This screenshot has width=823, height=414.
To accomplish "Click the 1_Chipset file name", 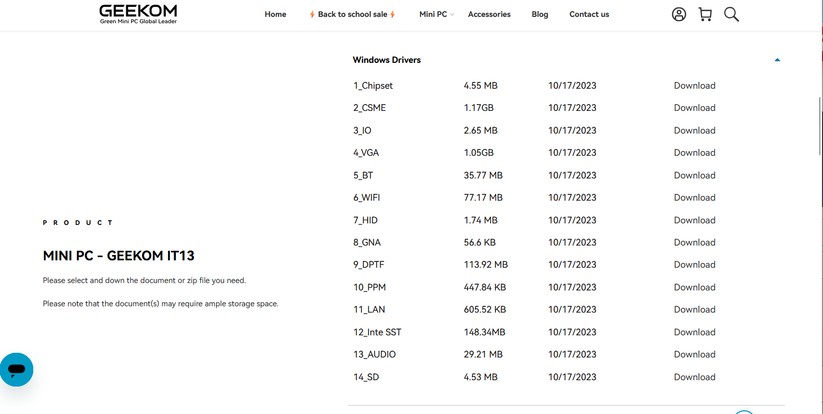I will coord(373,86).
